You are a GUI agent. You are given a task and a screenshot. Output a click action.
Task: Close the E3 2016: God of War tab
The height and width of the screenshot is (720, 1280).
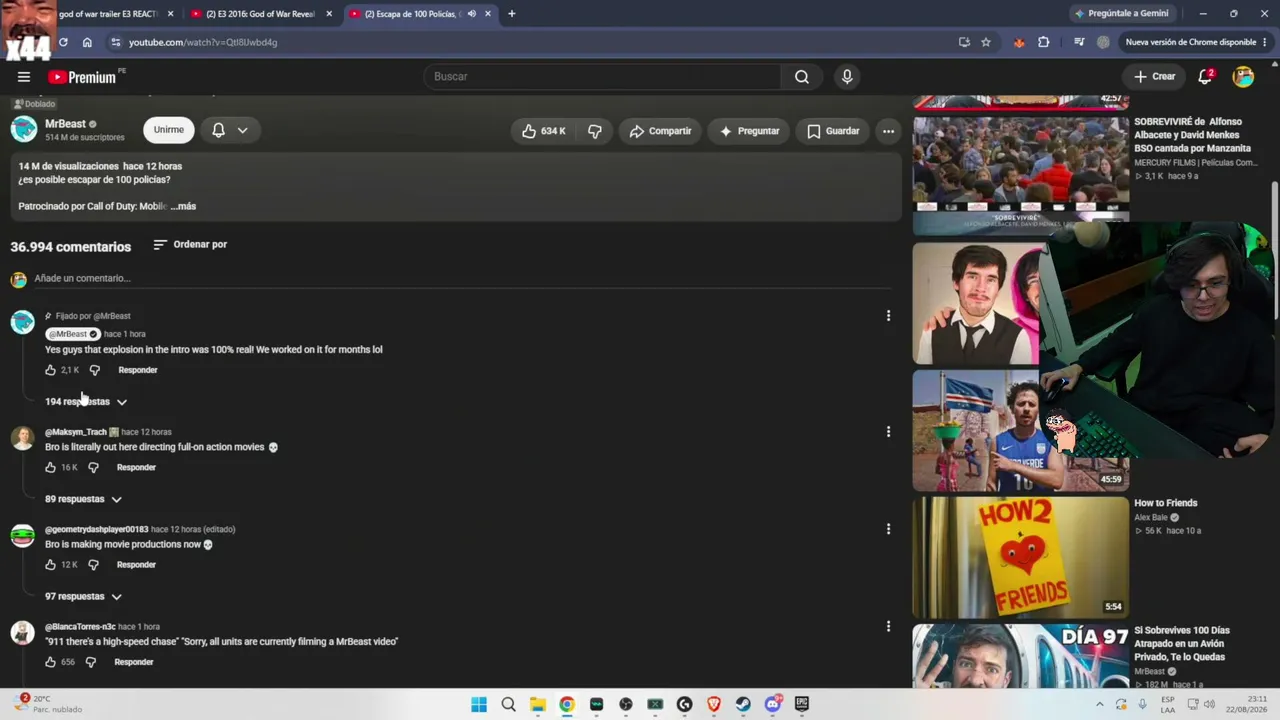click(x=328, y=14)
